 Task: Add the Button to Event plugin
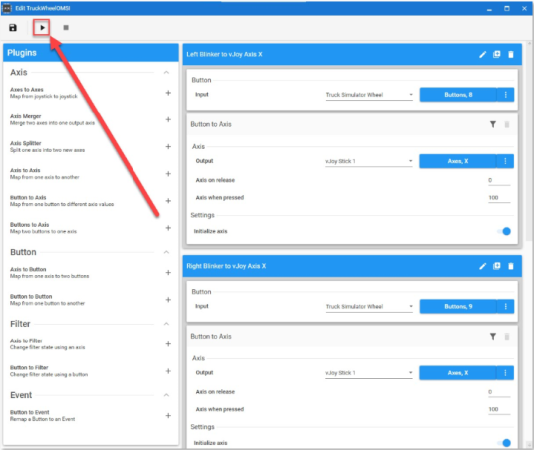click(x=168, y=416)
